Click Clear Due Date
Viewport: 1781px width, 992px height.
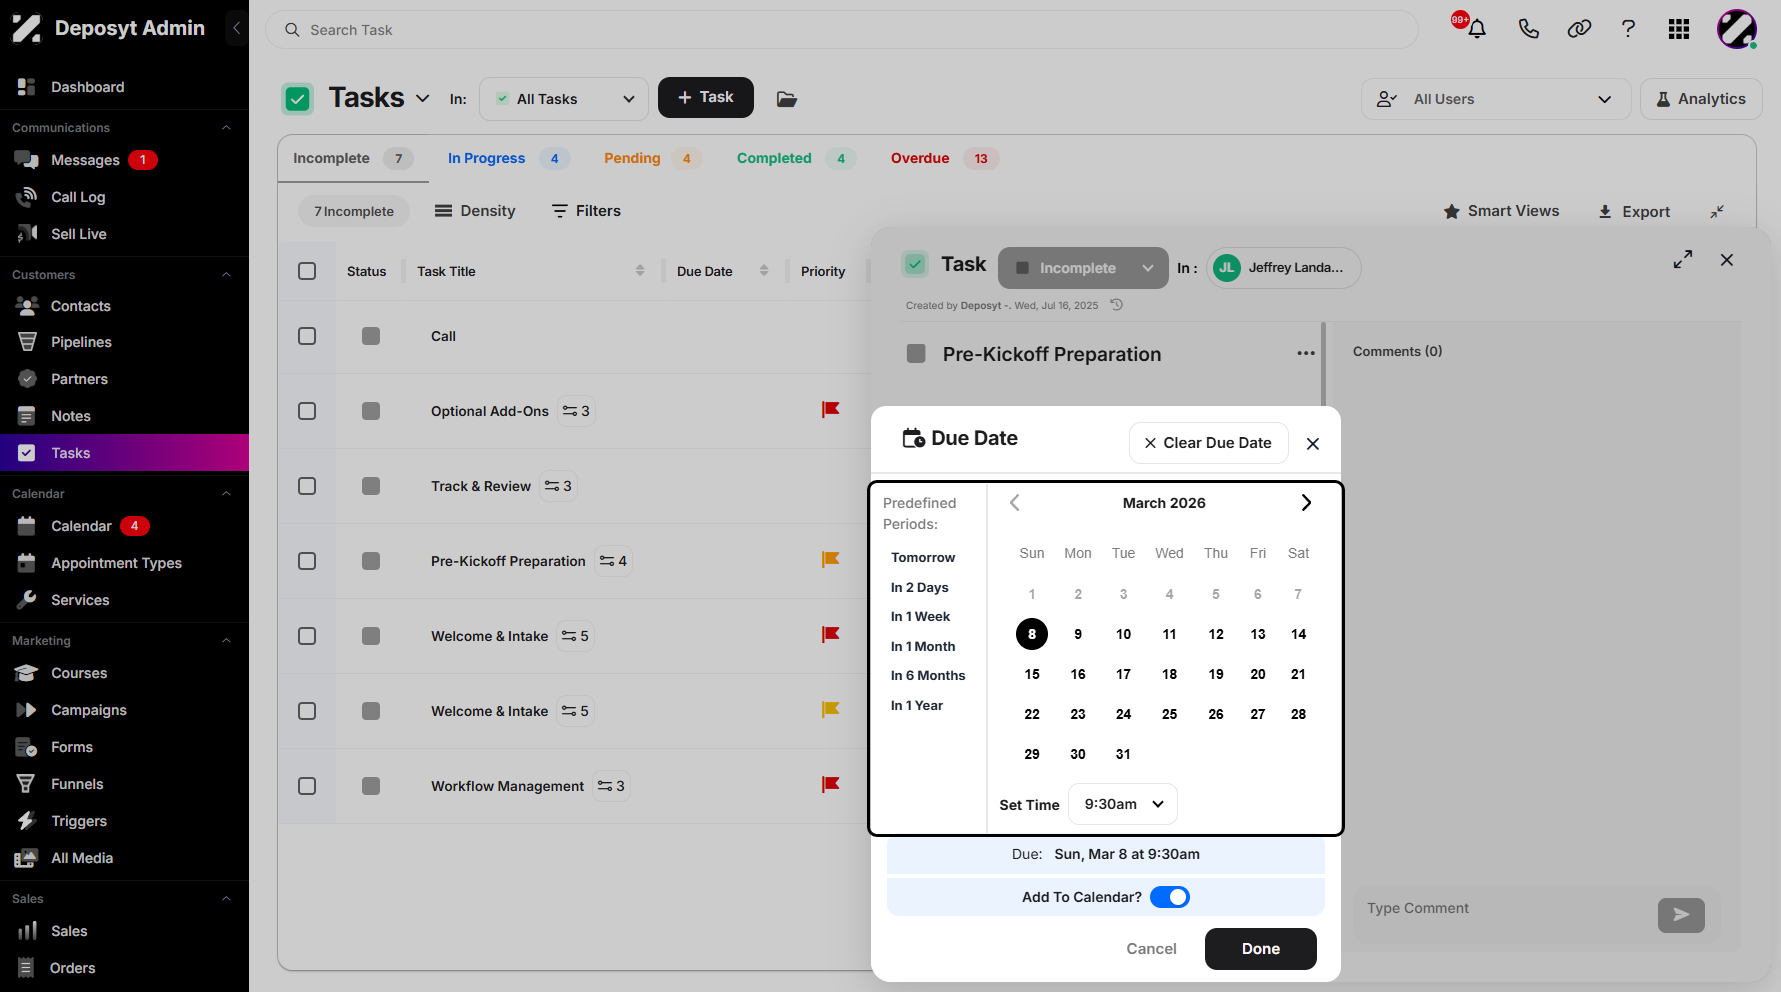pyautogui.click(x=1208, y=443)
